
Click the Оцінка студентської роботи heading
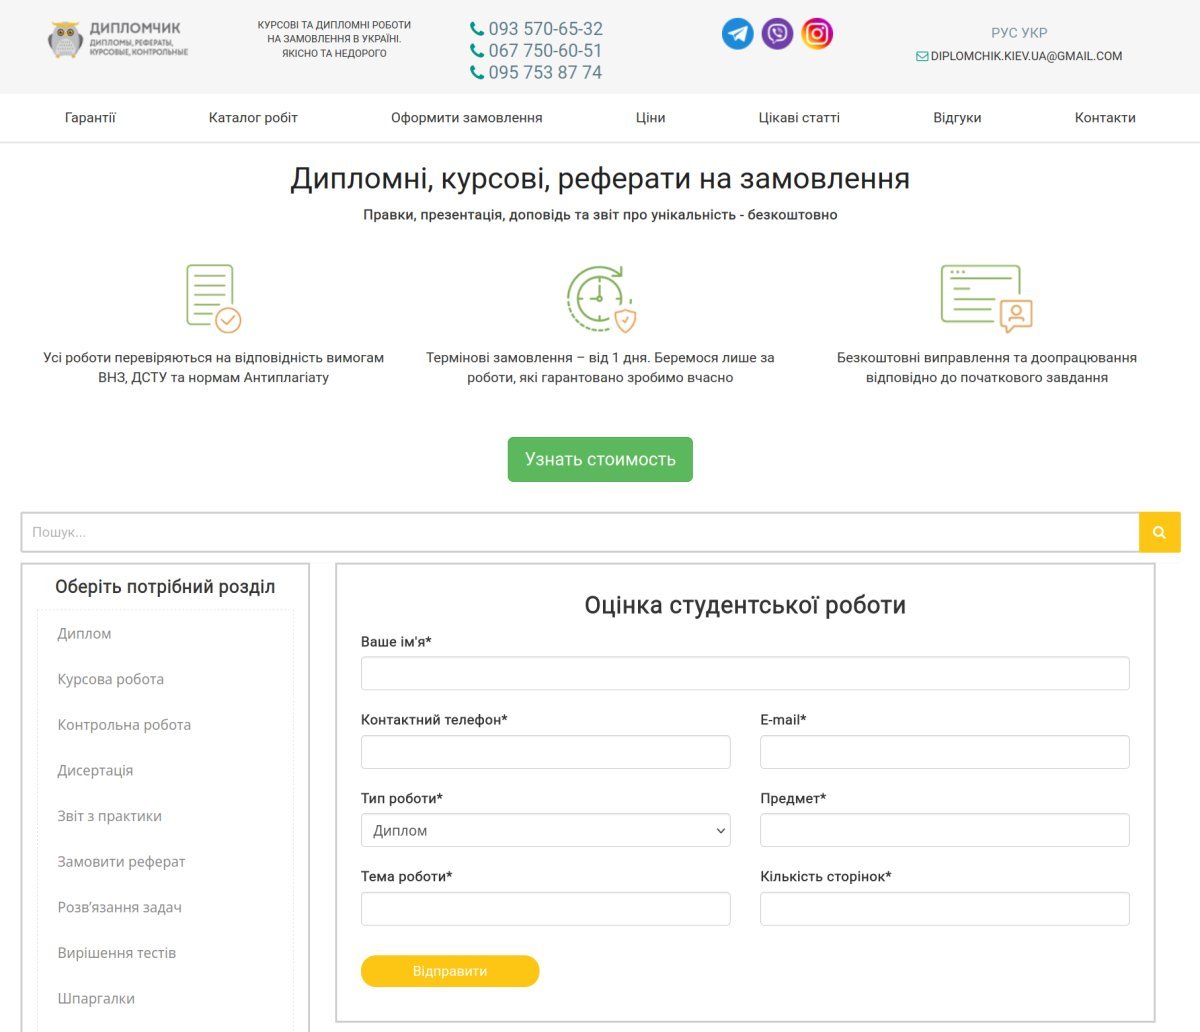click(x=745, y=605)
